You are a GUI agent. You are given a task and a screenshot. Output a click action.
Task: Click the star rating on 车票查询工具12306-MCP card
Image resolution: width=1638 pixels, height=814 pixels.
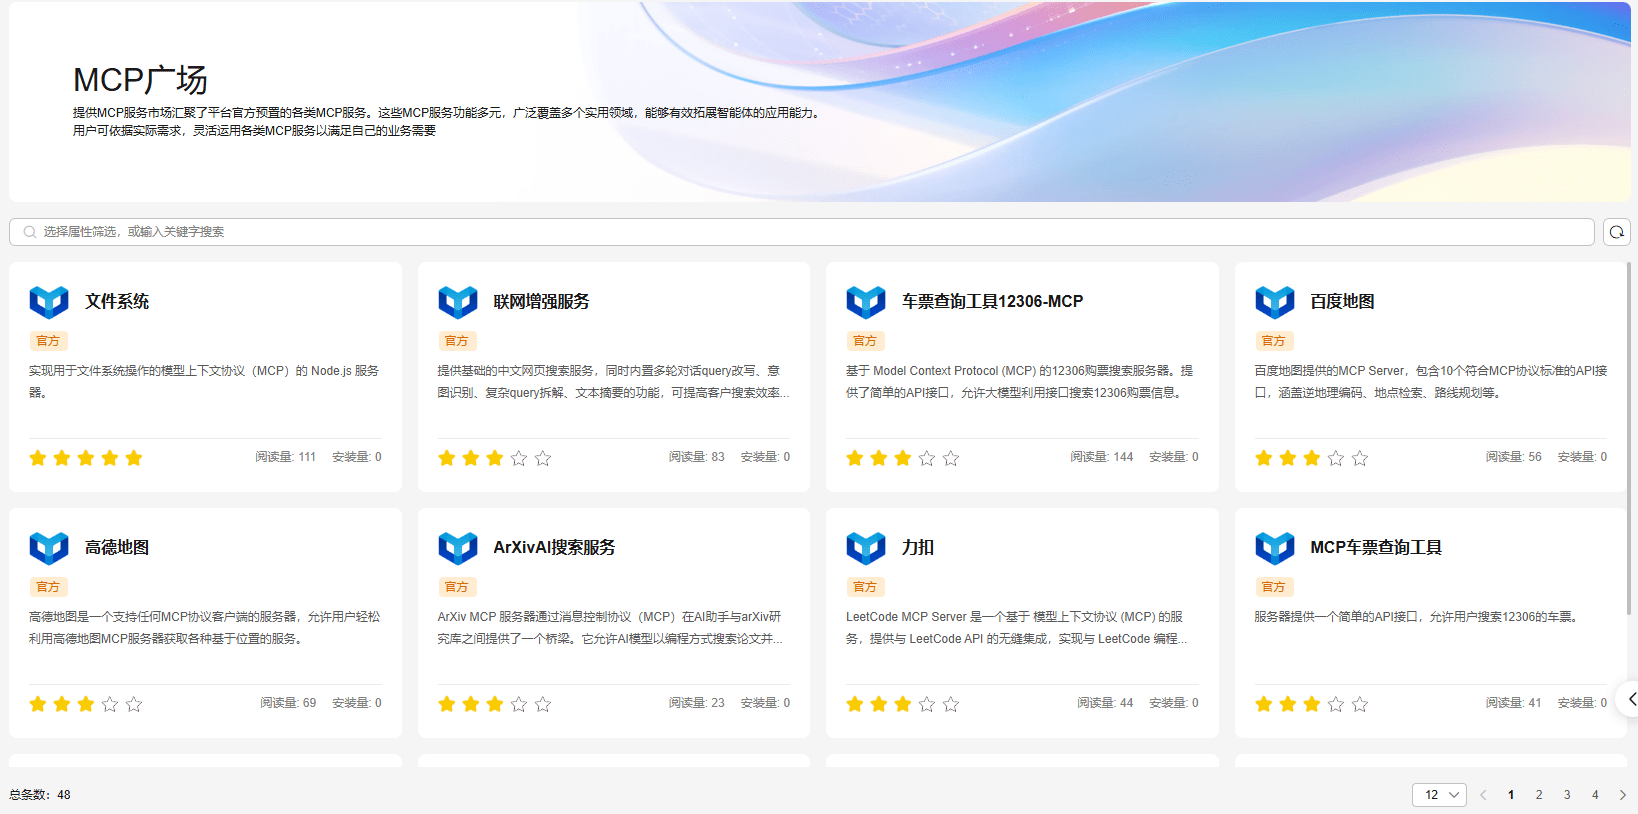[903, 458]
